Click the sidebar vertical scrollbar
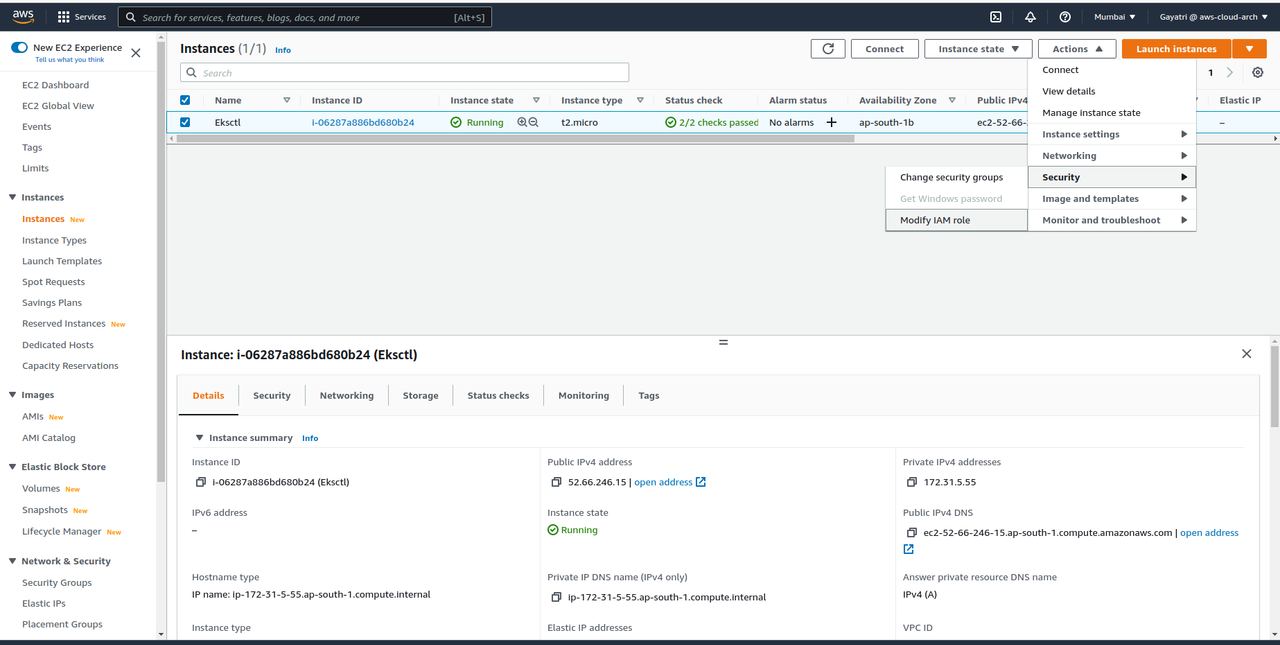This screenshot has width=1280, height=645. click(x=161, y=260)
